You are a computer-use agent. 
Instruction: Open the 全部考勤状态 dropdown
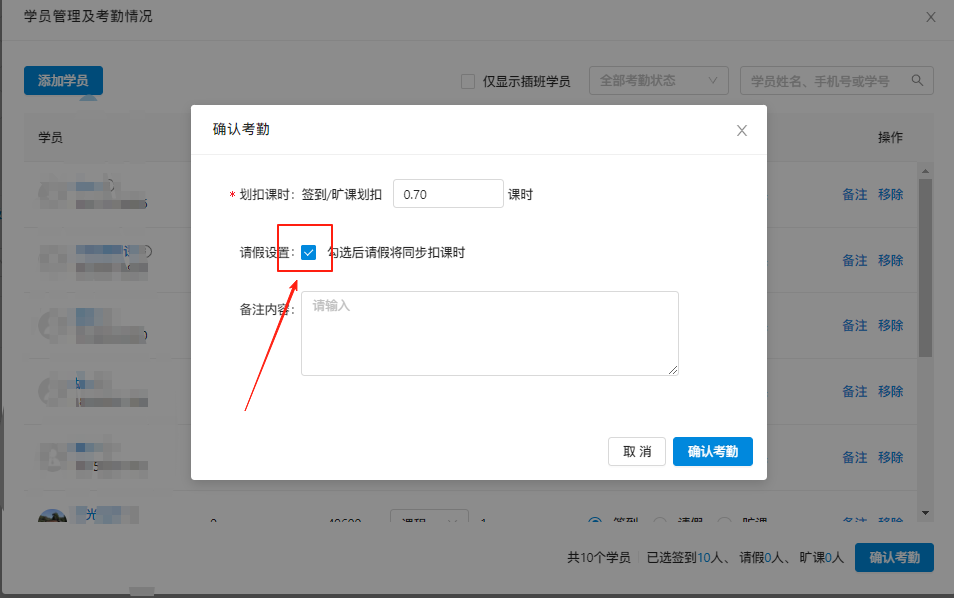point(658,80)
